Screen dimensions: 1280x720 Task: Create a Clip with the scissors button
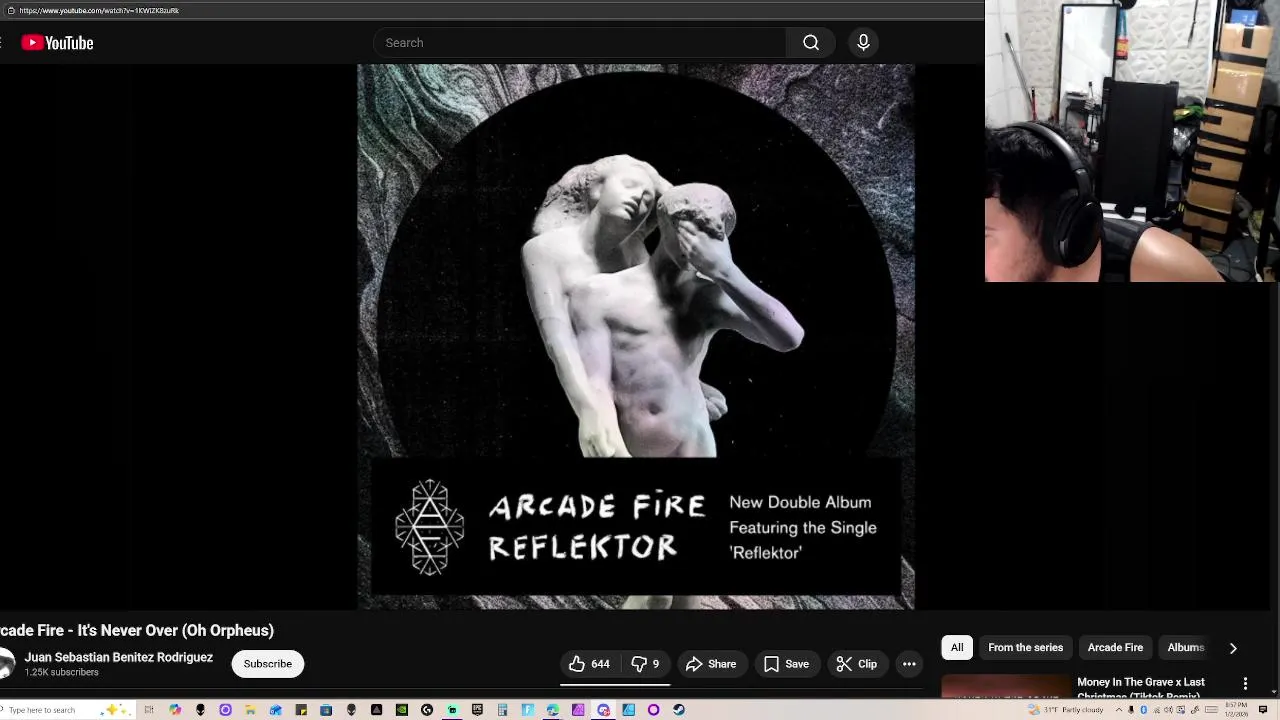point(857,664)
